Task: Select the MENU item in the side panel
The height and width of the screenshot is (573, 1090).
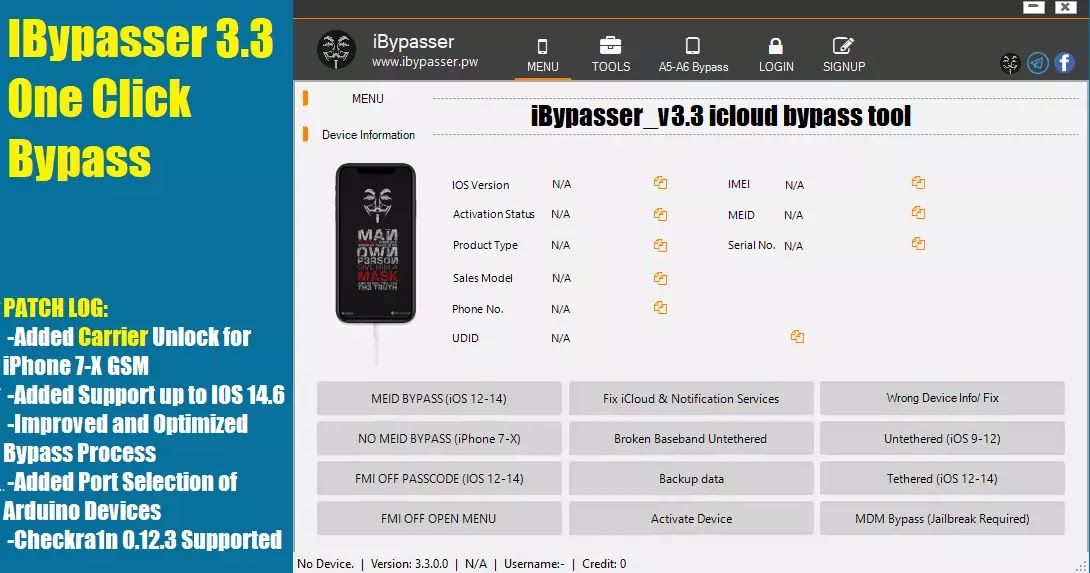Action: [x=367, y=99]
